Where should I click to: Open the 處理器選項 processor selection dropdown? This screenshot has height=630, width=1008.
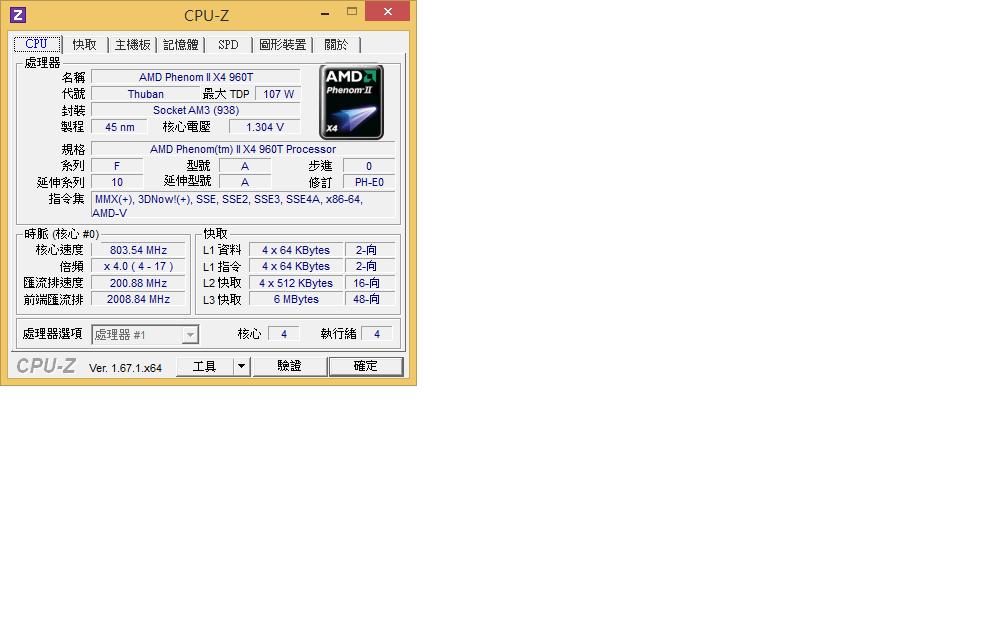(145, 334)
